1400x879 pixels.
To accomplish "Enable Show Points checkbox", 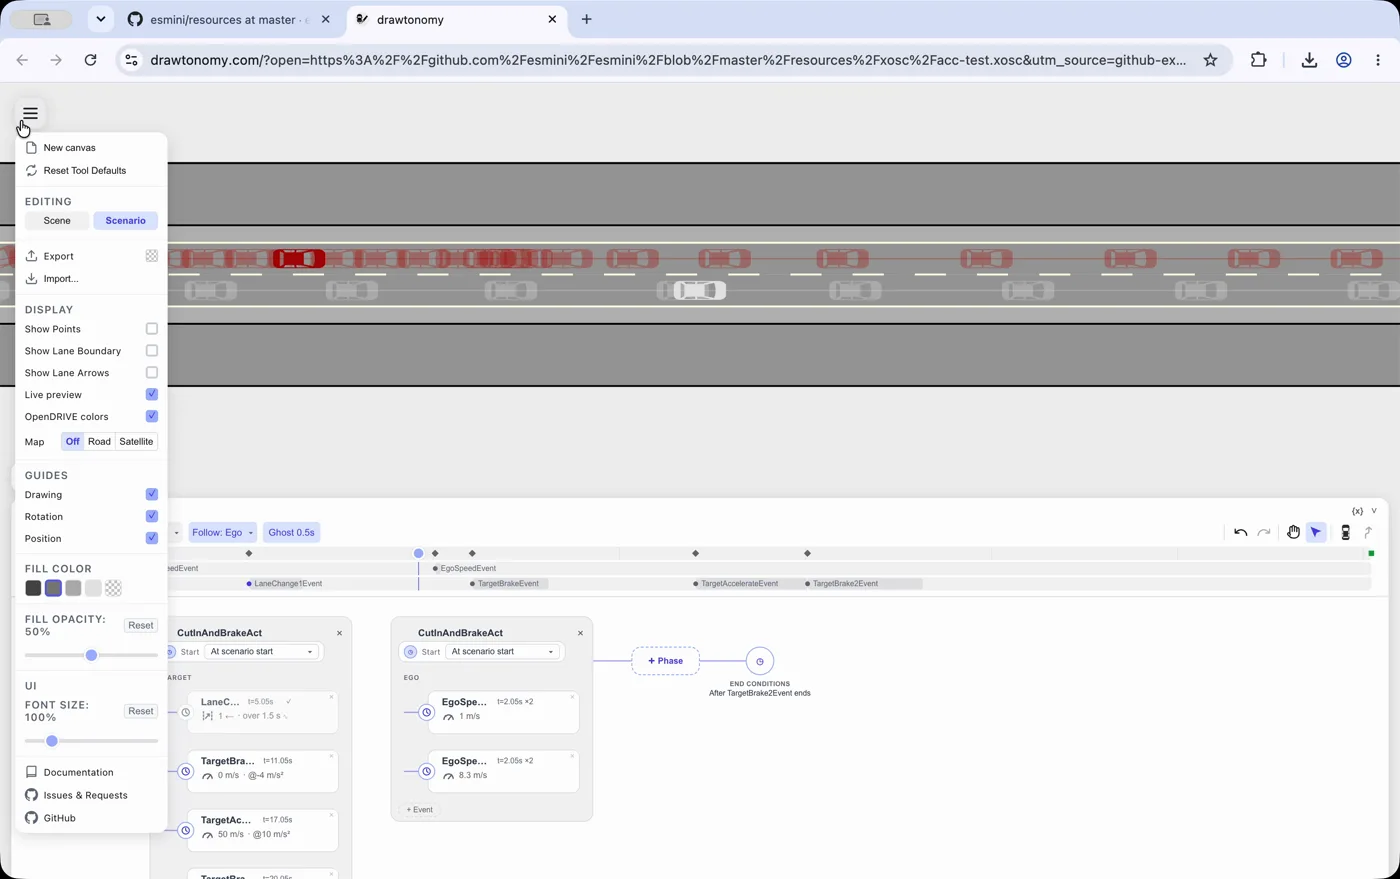I will coord(152,329).
